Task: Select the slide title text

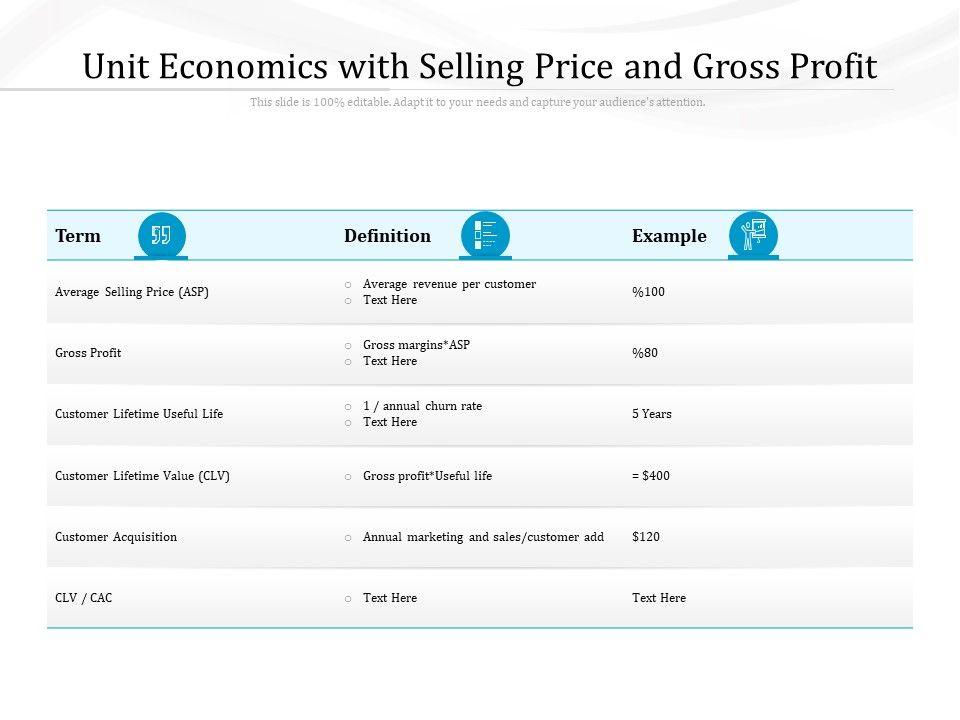Action: (480, 67)
